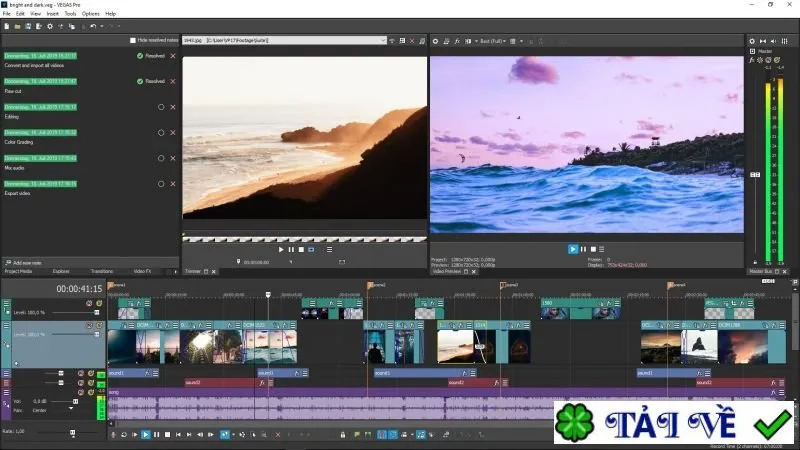
Task: Expand the Pan Center dropdown on audio track
Action: click(x=71, y=409)
